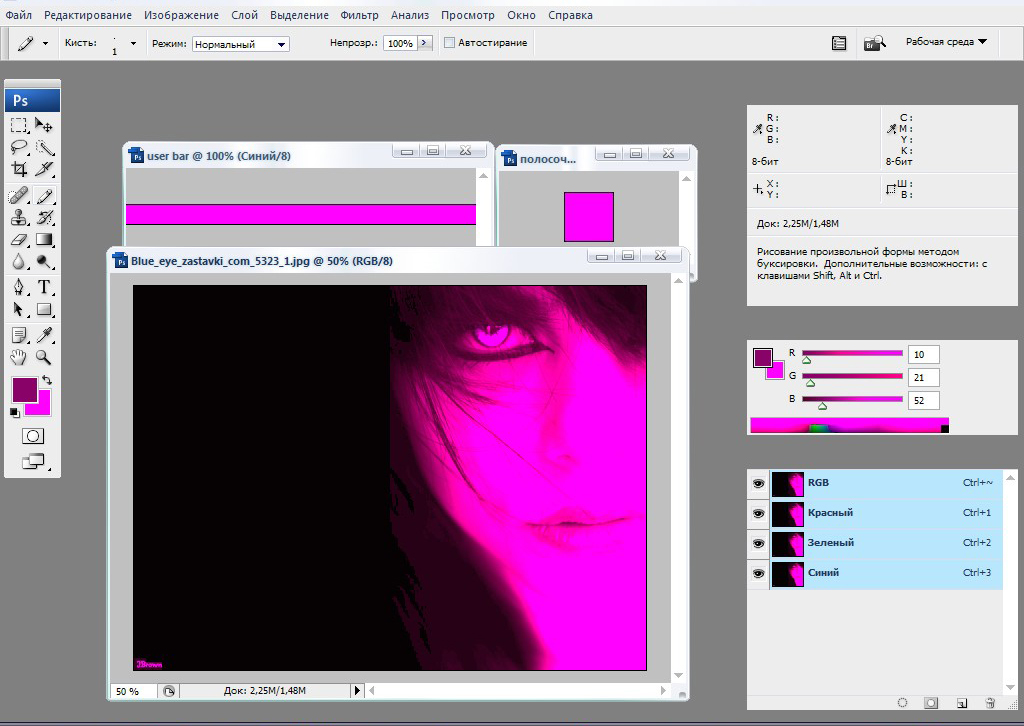
Task: Open the Непрозр. opacity slider arrow
Action: tap(425, 43)
